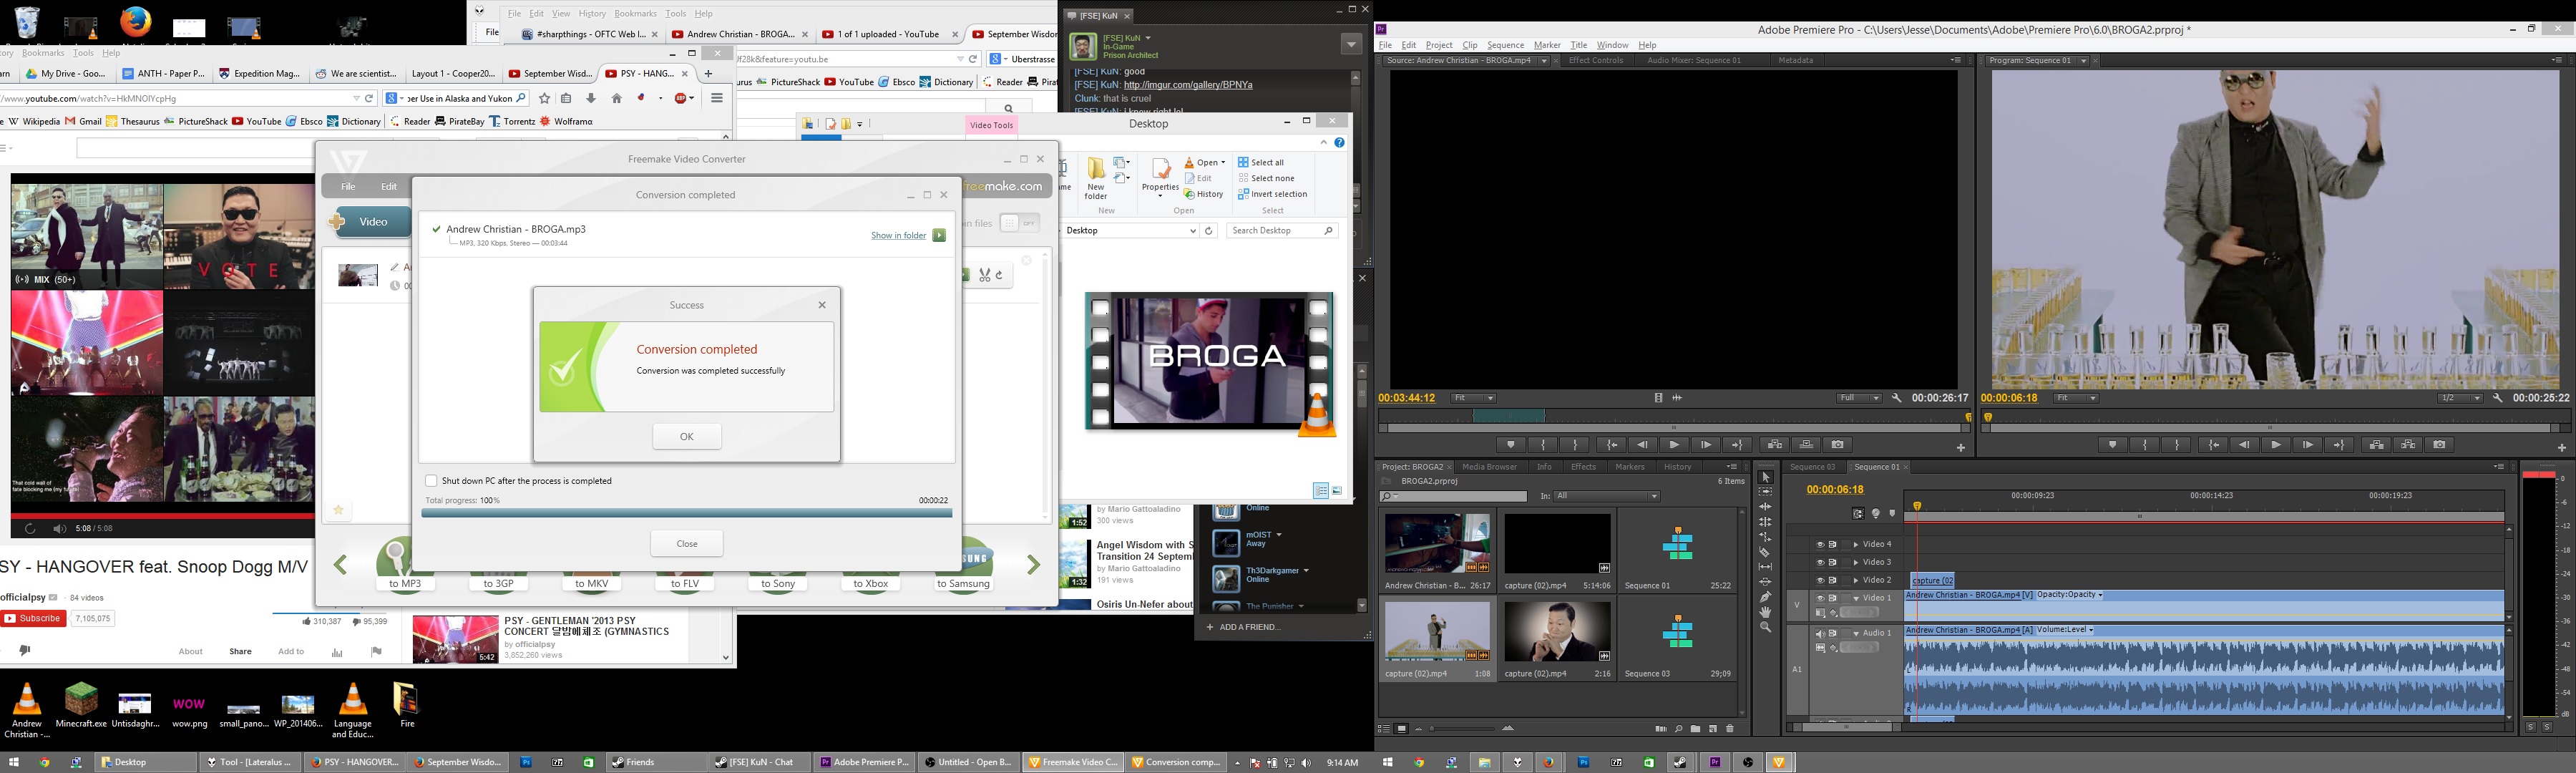This screenshot has height=773, width=2576.
Task: Select the Zoom tool in Premiere
Action: pos(1765,627)
